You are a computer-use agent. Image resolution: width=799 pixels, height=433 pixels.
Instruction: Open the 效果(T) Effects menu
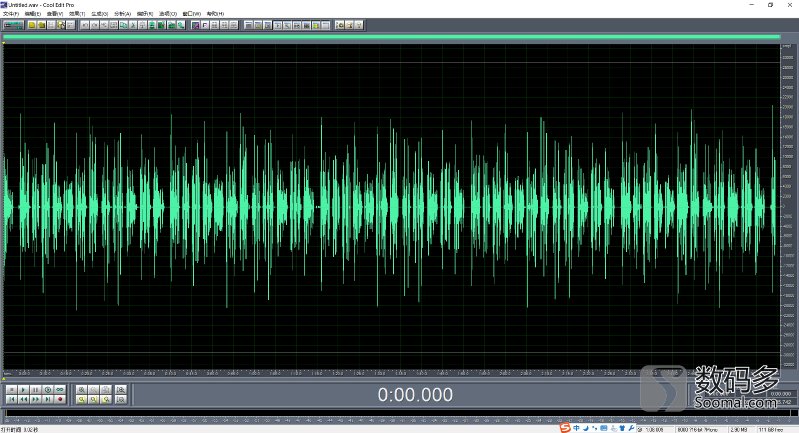click(74, 14)
